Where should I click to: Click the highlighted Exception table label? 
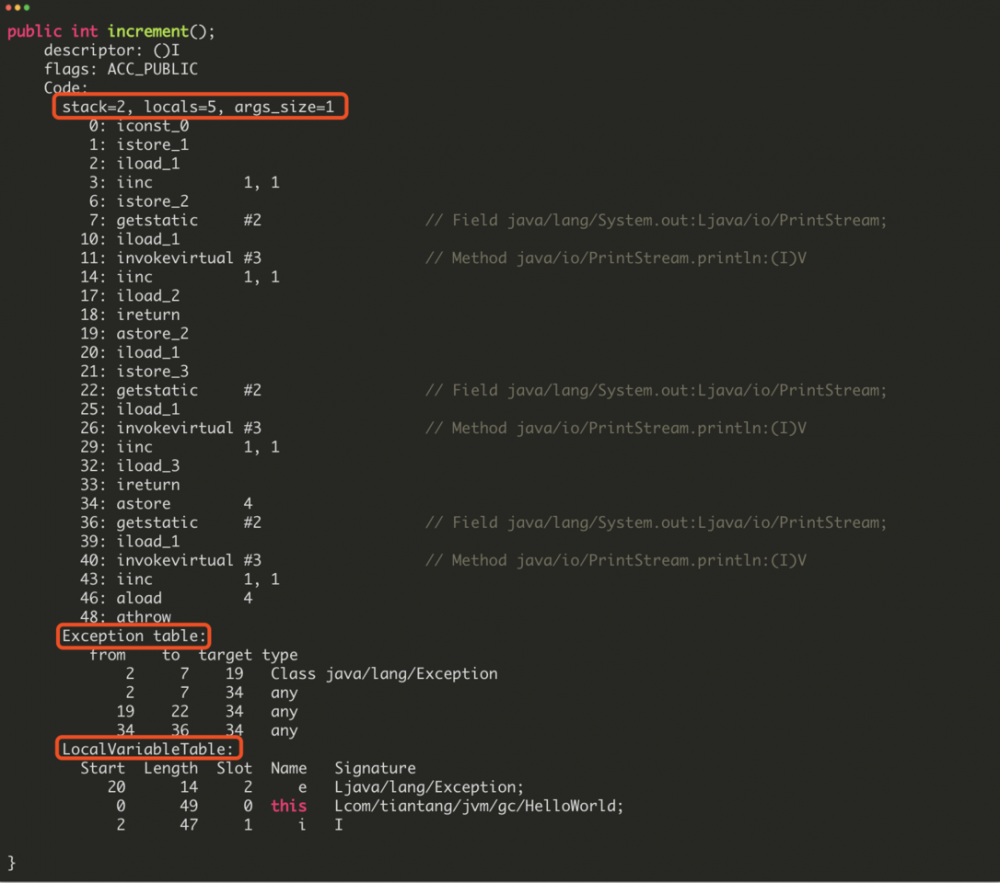pyautogui.click(x=133, y=636)
